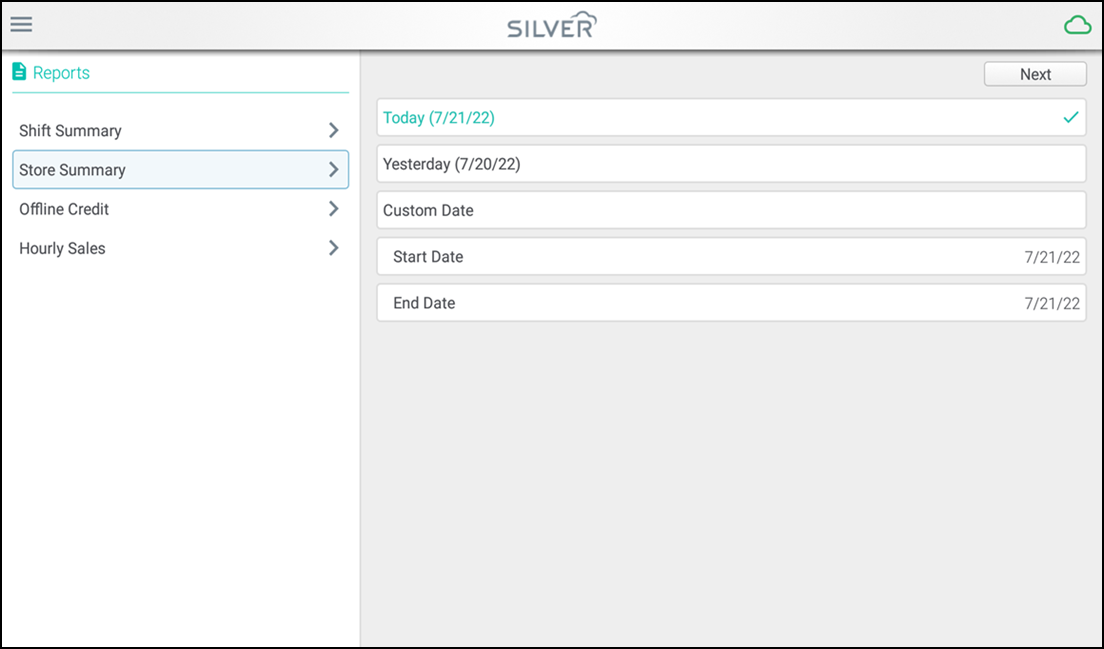Expand the Hourly Sales chevron
The width and height of the screenshot is (1104, 649).
point(334,248)
